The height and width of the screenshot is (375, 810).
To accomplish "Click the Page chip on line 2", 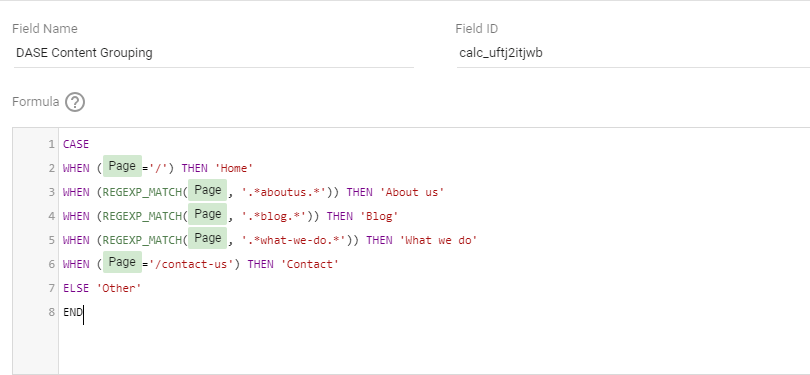I will (x=122, y=166).
